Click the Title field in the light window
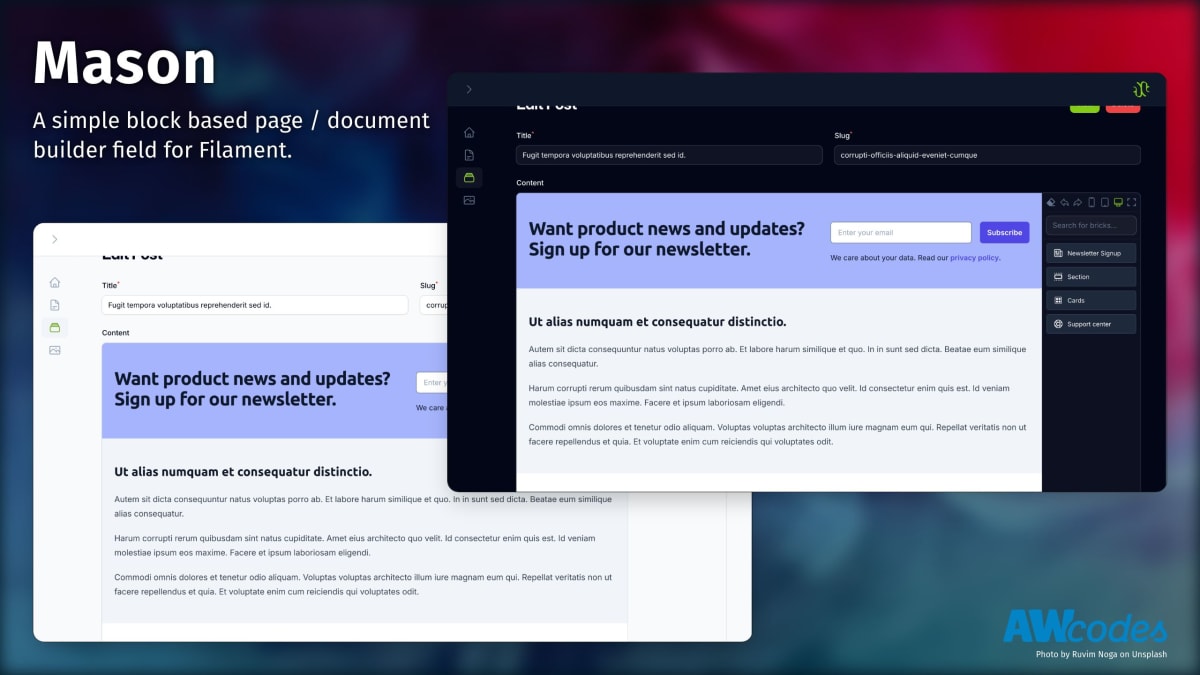Viewport: 1200px width, 675px height. click(x=255, y=305)
